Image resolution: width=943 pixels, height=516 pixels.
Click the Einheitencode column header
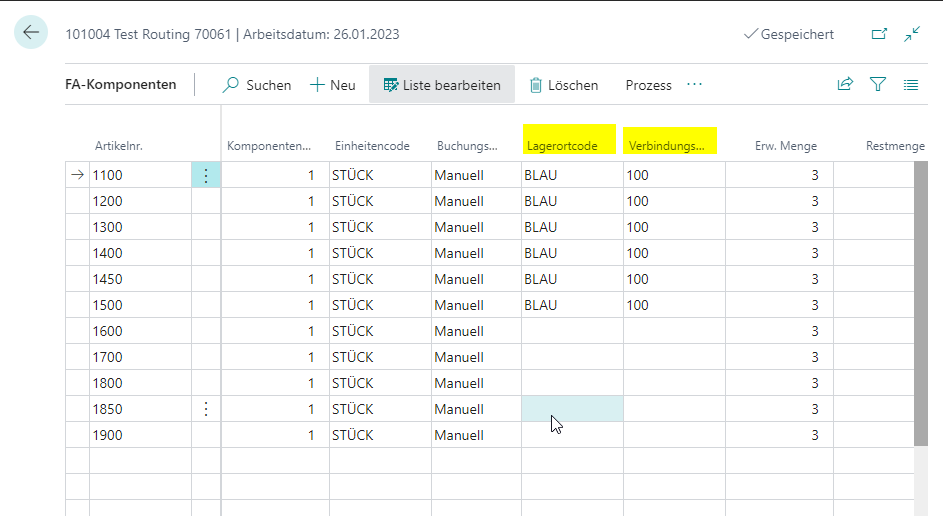click(x=372, y=146)
